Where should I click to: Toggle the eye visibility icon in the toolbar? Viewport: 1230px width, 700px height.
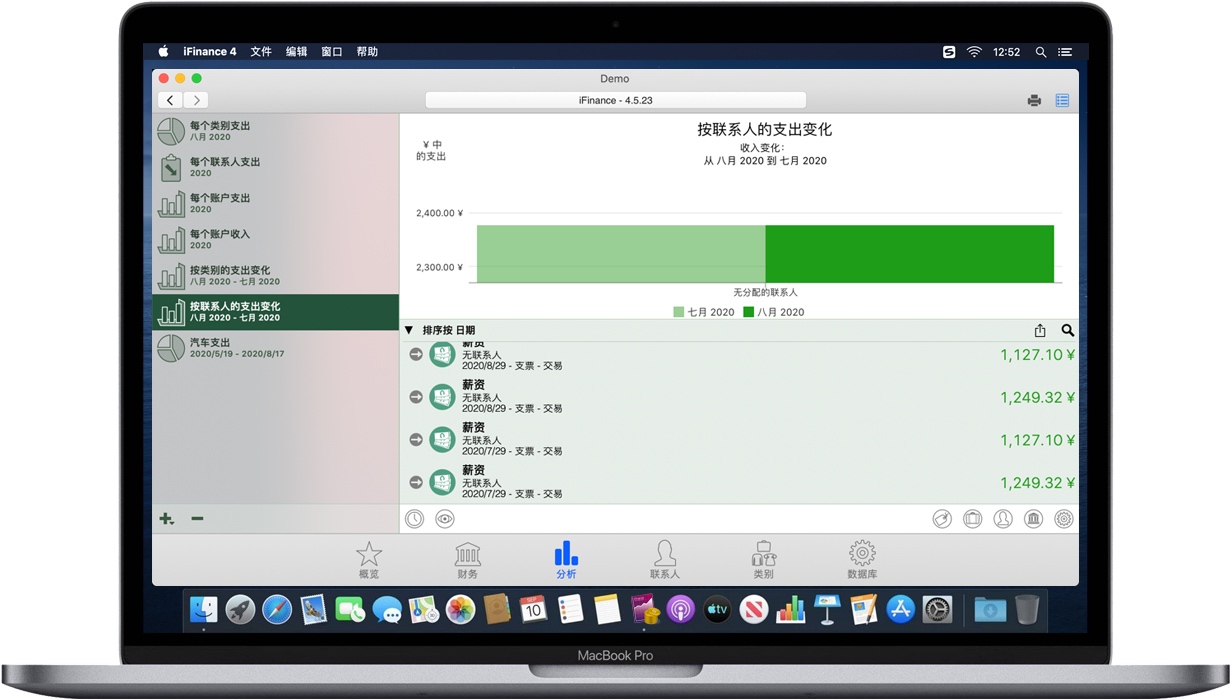click(x=444, y=519)
